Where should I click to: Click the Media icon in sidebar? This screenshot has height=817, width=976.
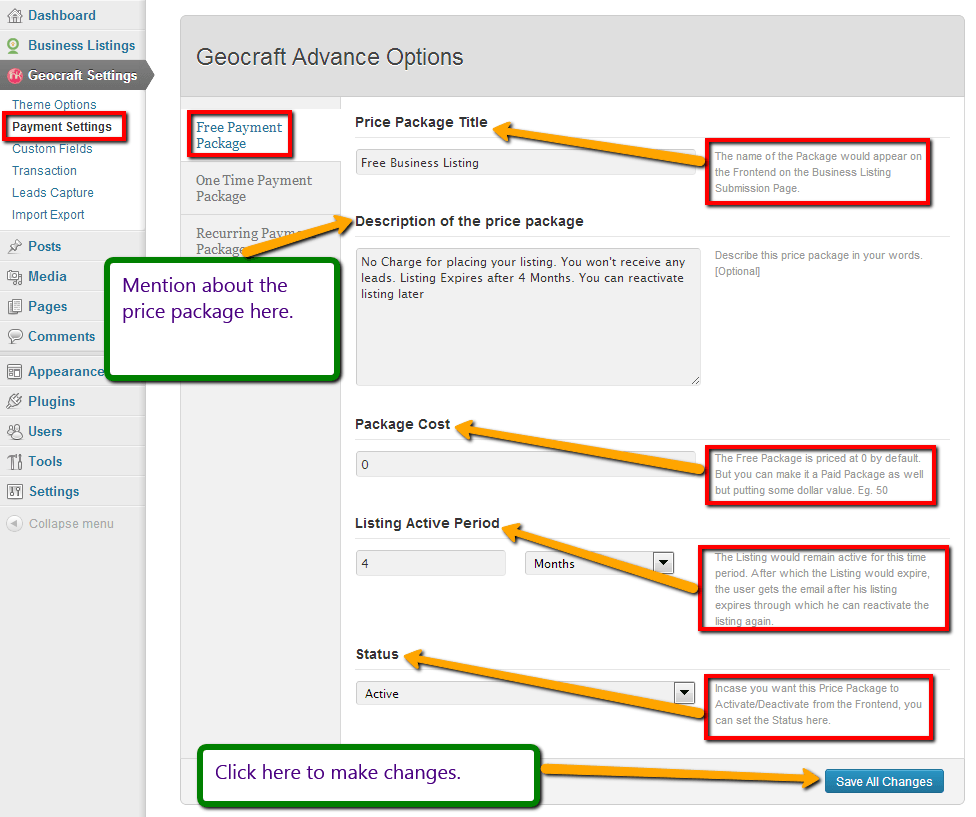point(14,276)
